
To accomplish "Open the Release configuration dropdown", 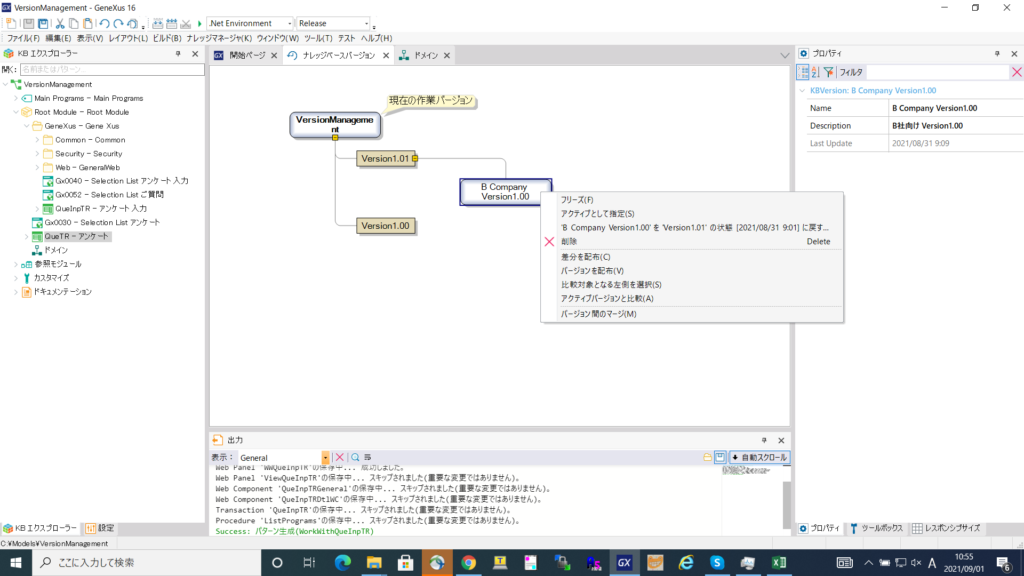I will [366, 24].
